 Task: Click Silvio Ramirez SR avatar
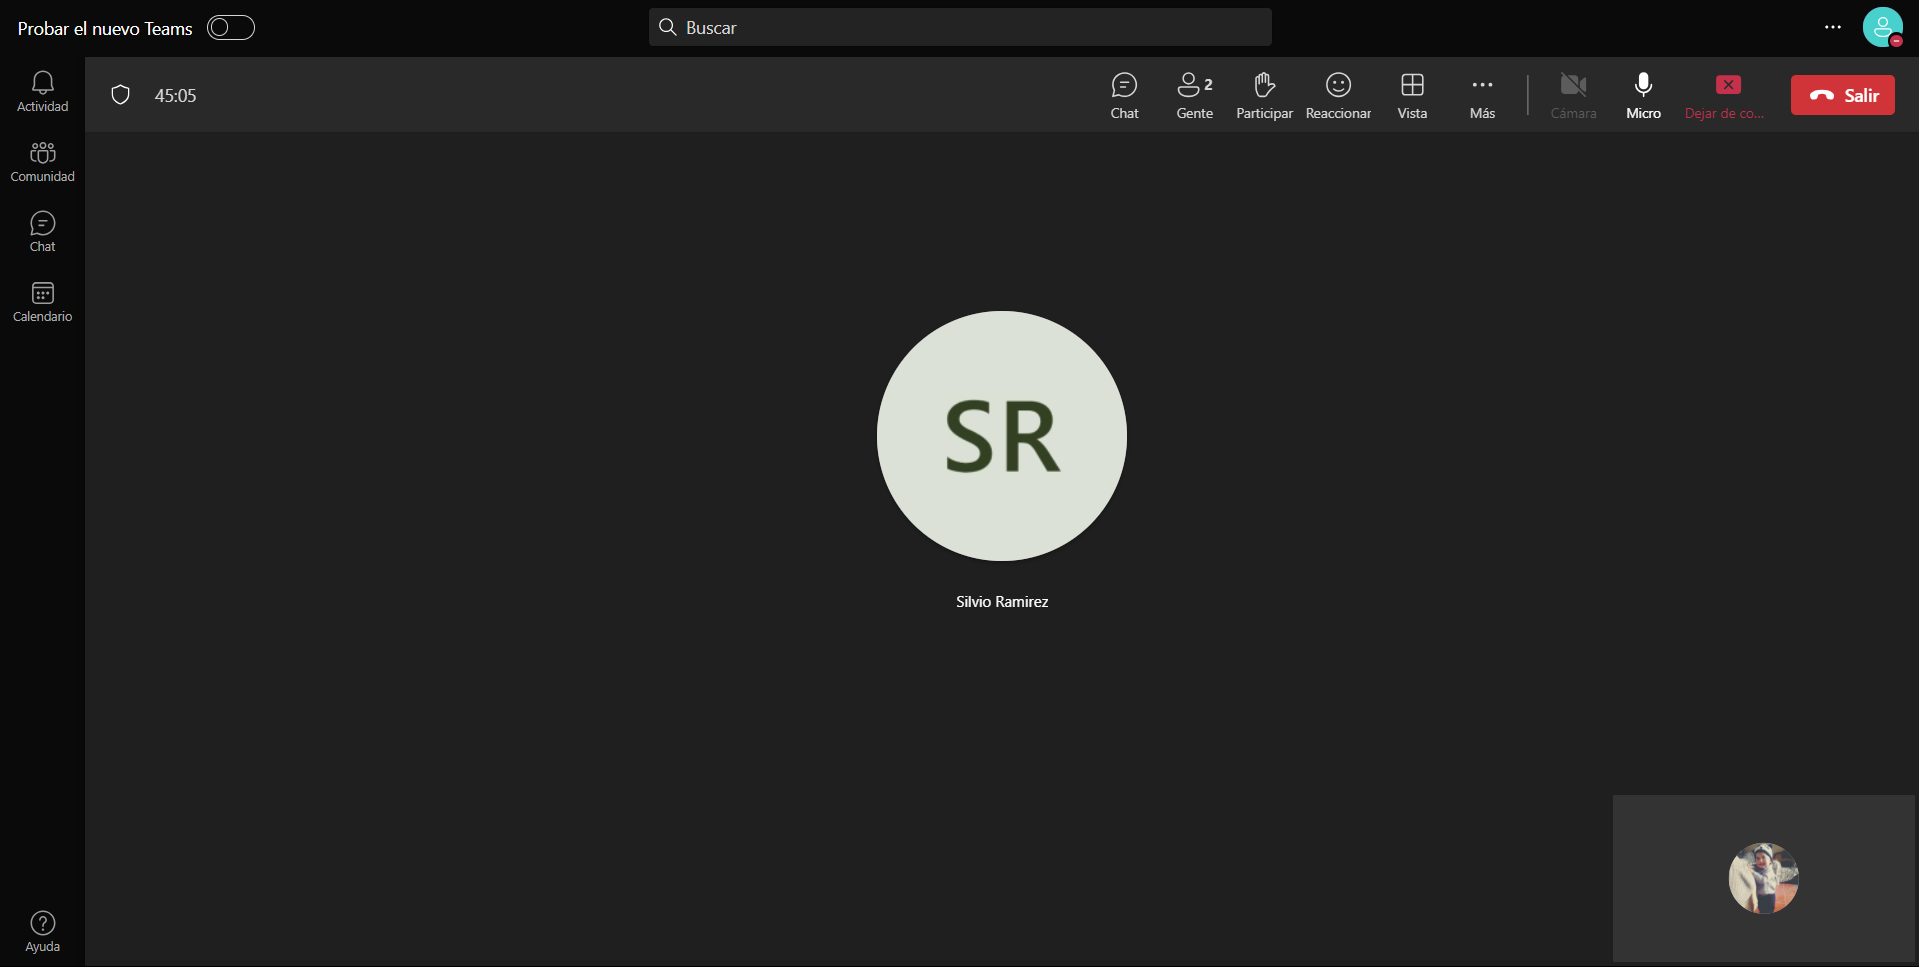[1002, 436]
